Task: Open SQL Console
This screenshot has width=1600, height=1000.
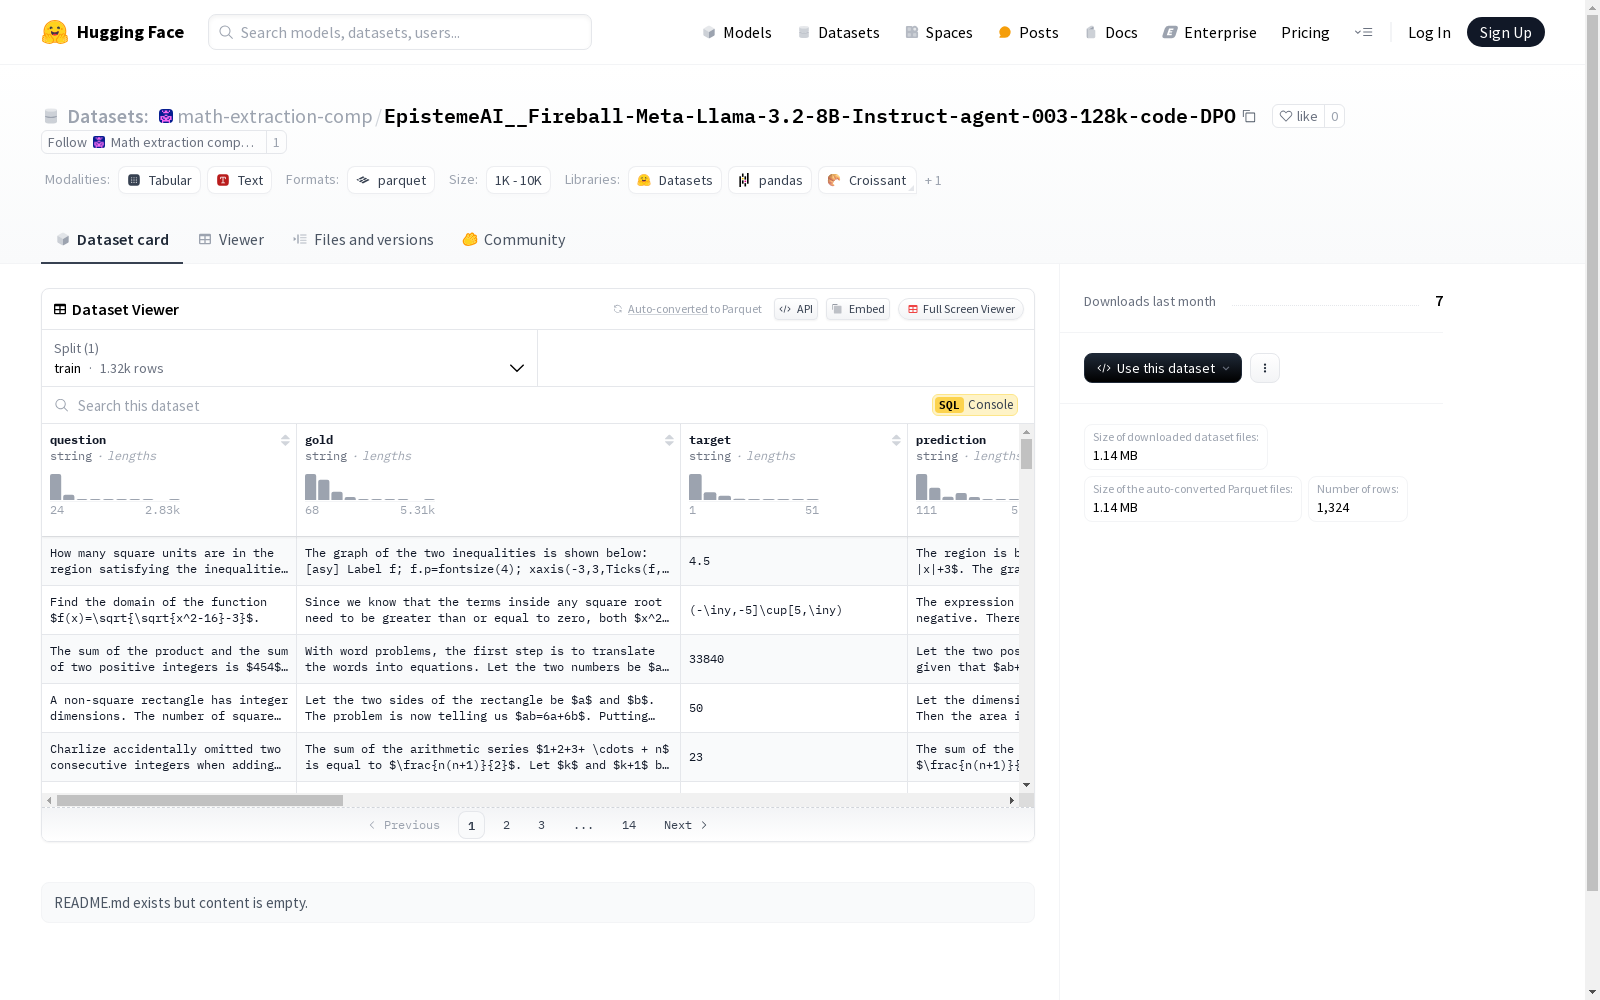Action: point(975,405)
